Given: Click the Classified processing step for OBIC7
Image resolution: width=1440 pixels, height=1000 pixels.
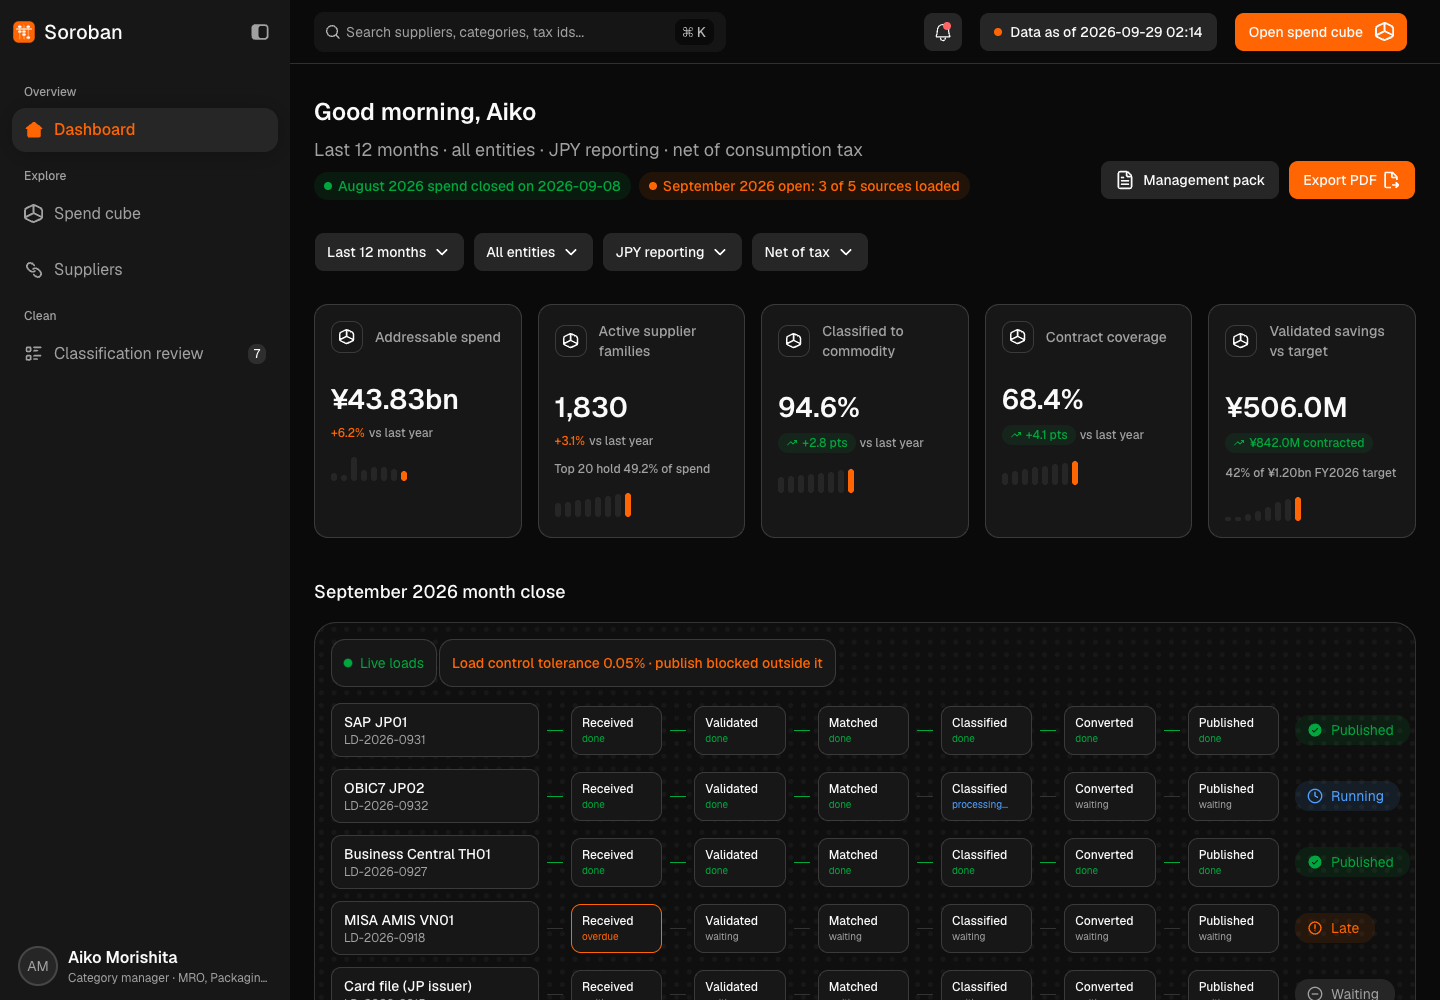Looking at the screenshot, I should 986,796.
